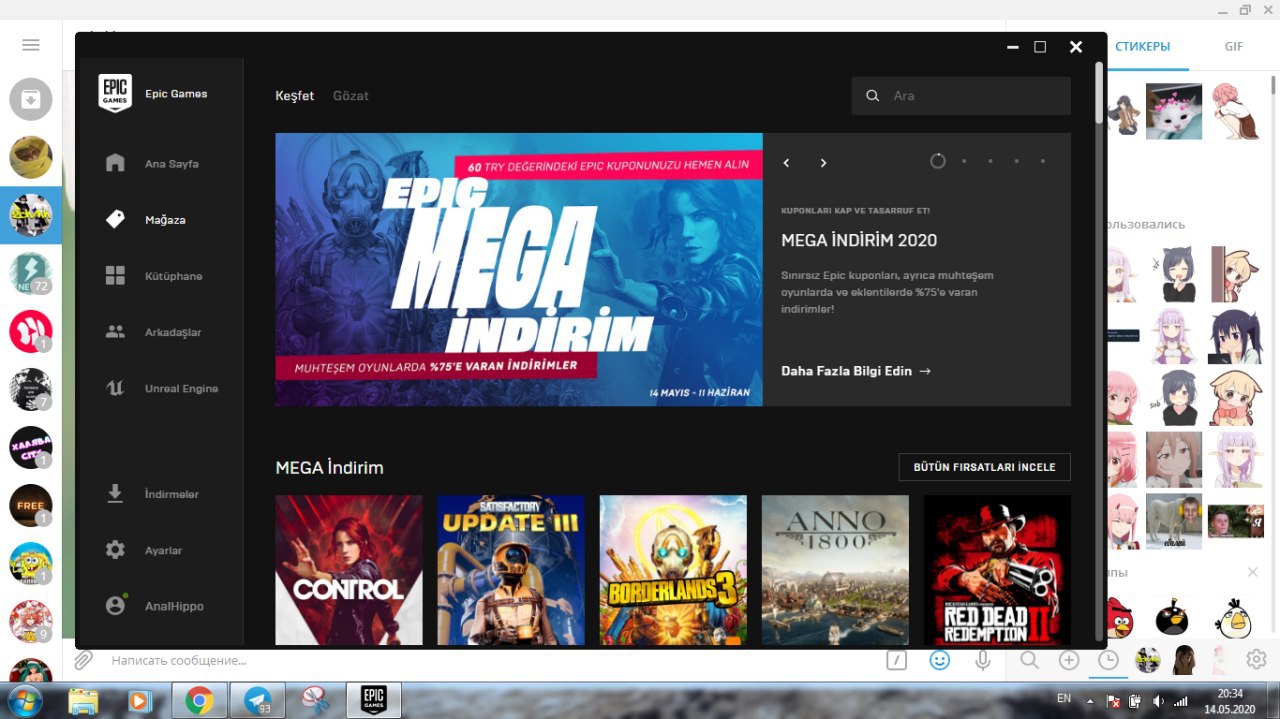
Task: Select first active carousel indicator
Action: pos(937,161)
